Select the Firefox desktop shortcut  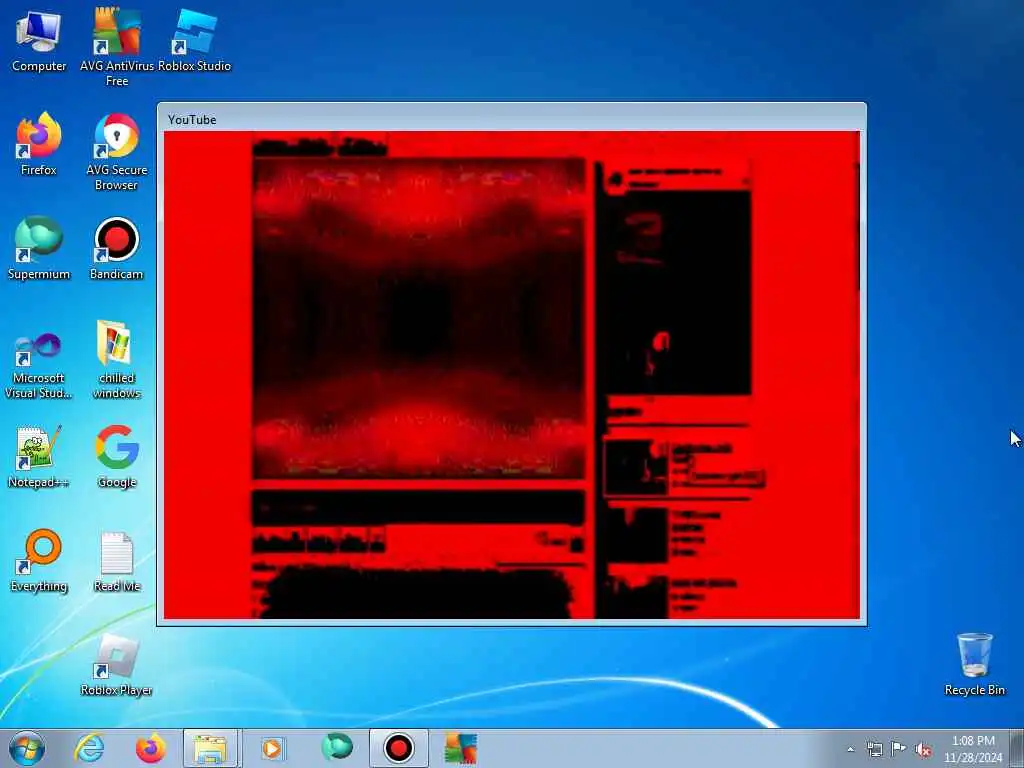tap(39, 144)
